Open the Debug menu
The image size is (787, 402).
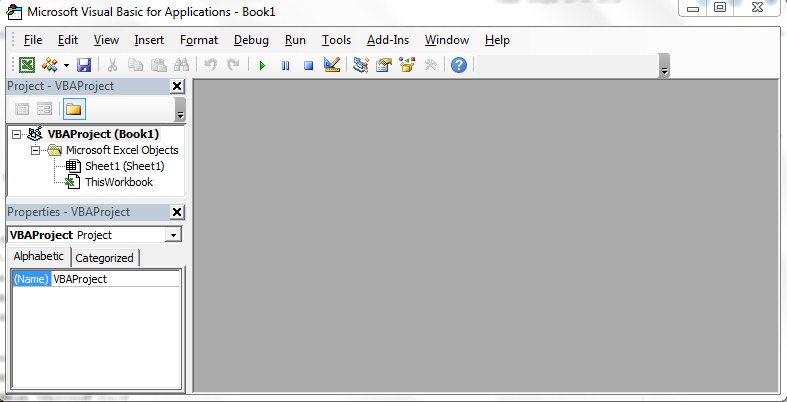pos(251,40)
